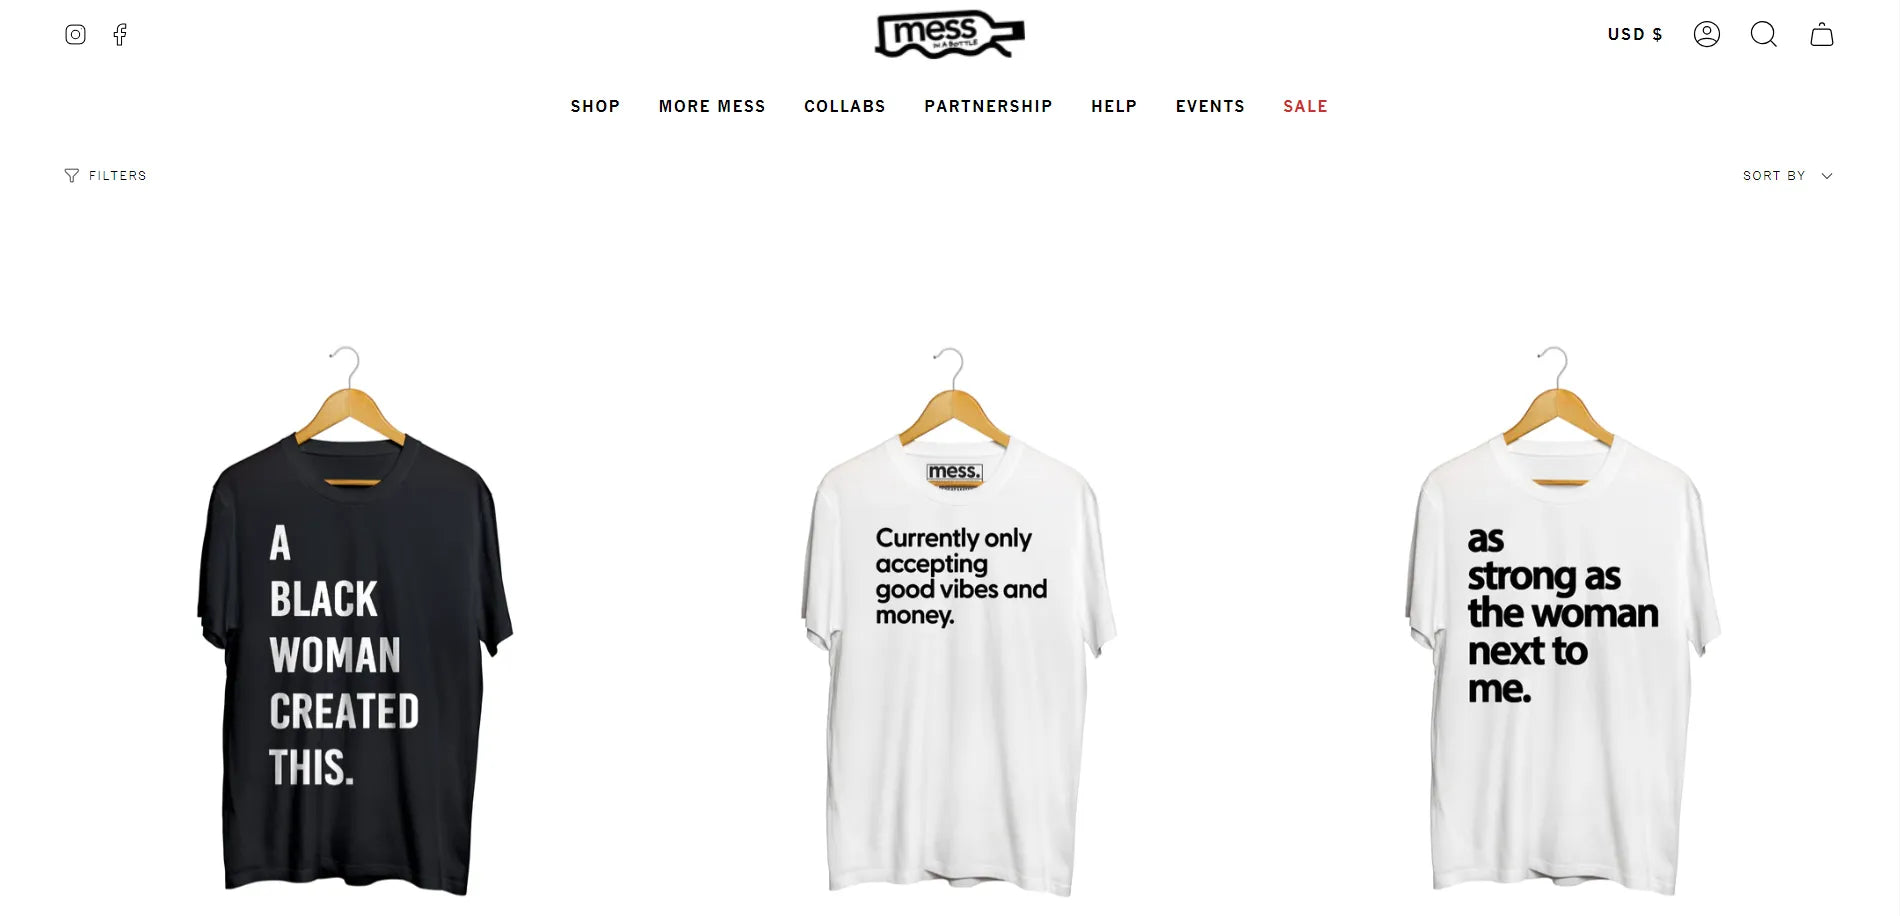Select the black 'A Black Woman Created This' tee

354,620
